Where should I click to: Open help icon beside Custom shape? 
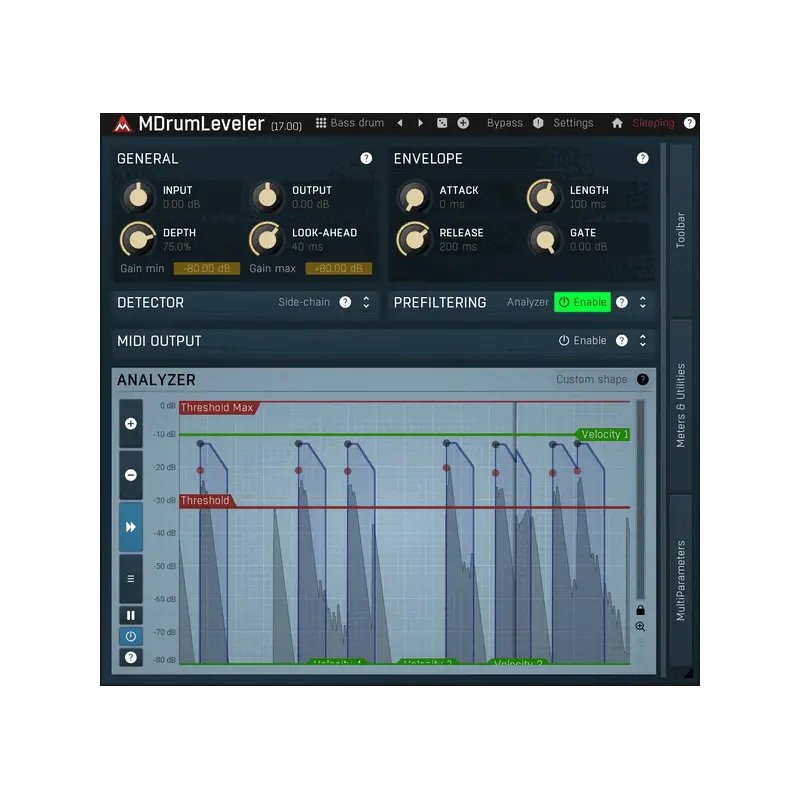tap(642, 379)
